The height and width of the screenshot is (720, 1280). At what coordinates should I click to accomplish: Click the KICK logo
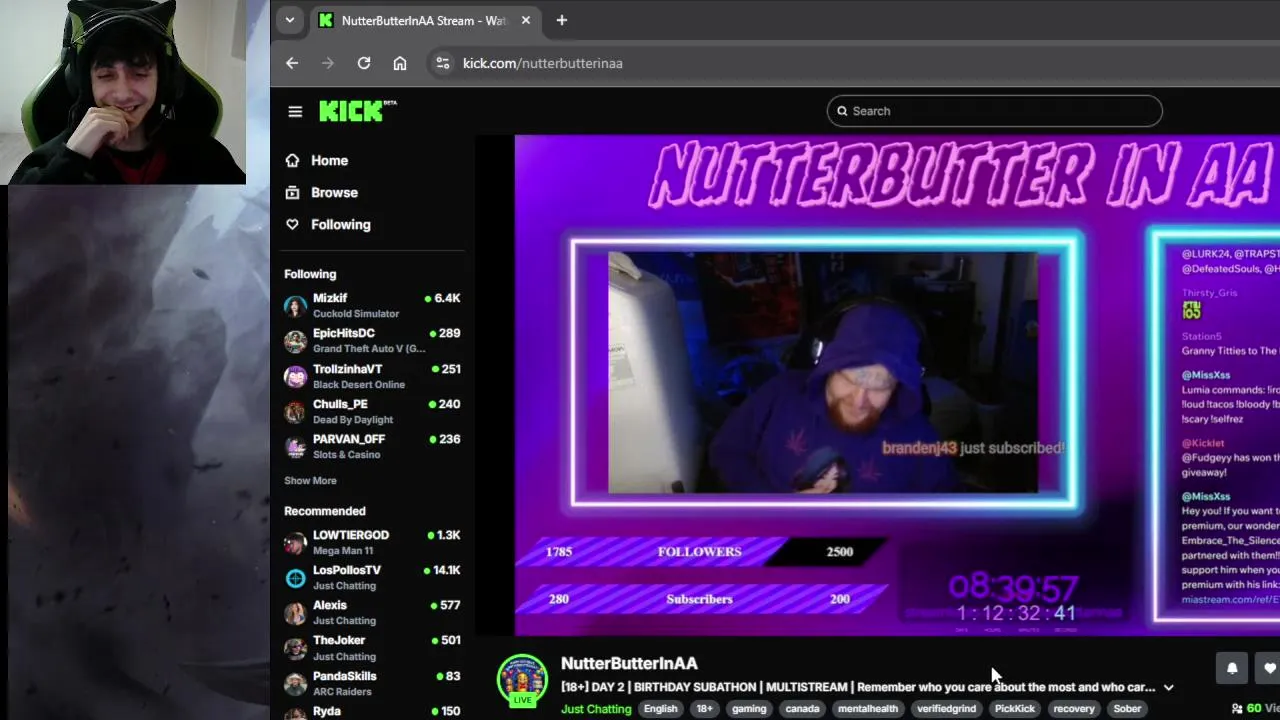(x=357, y=111)
